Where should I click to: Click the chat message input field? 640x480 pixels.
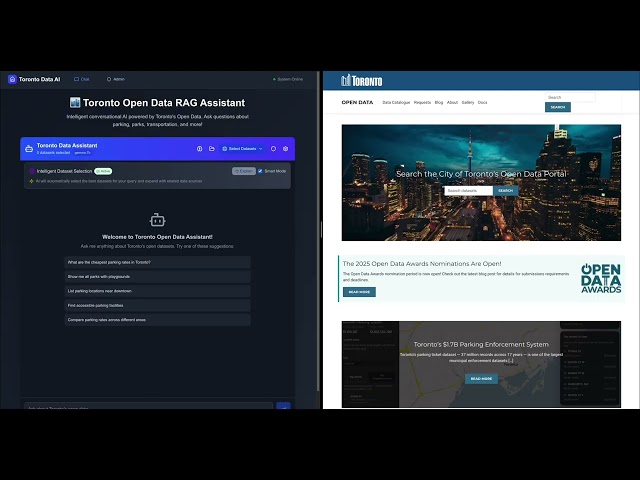149,406
